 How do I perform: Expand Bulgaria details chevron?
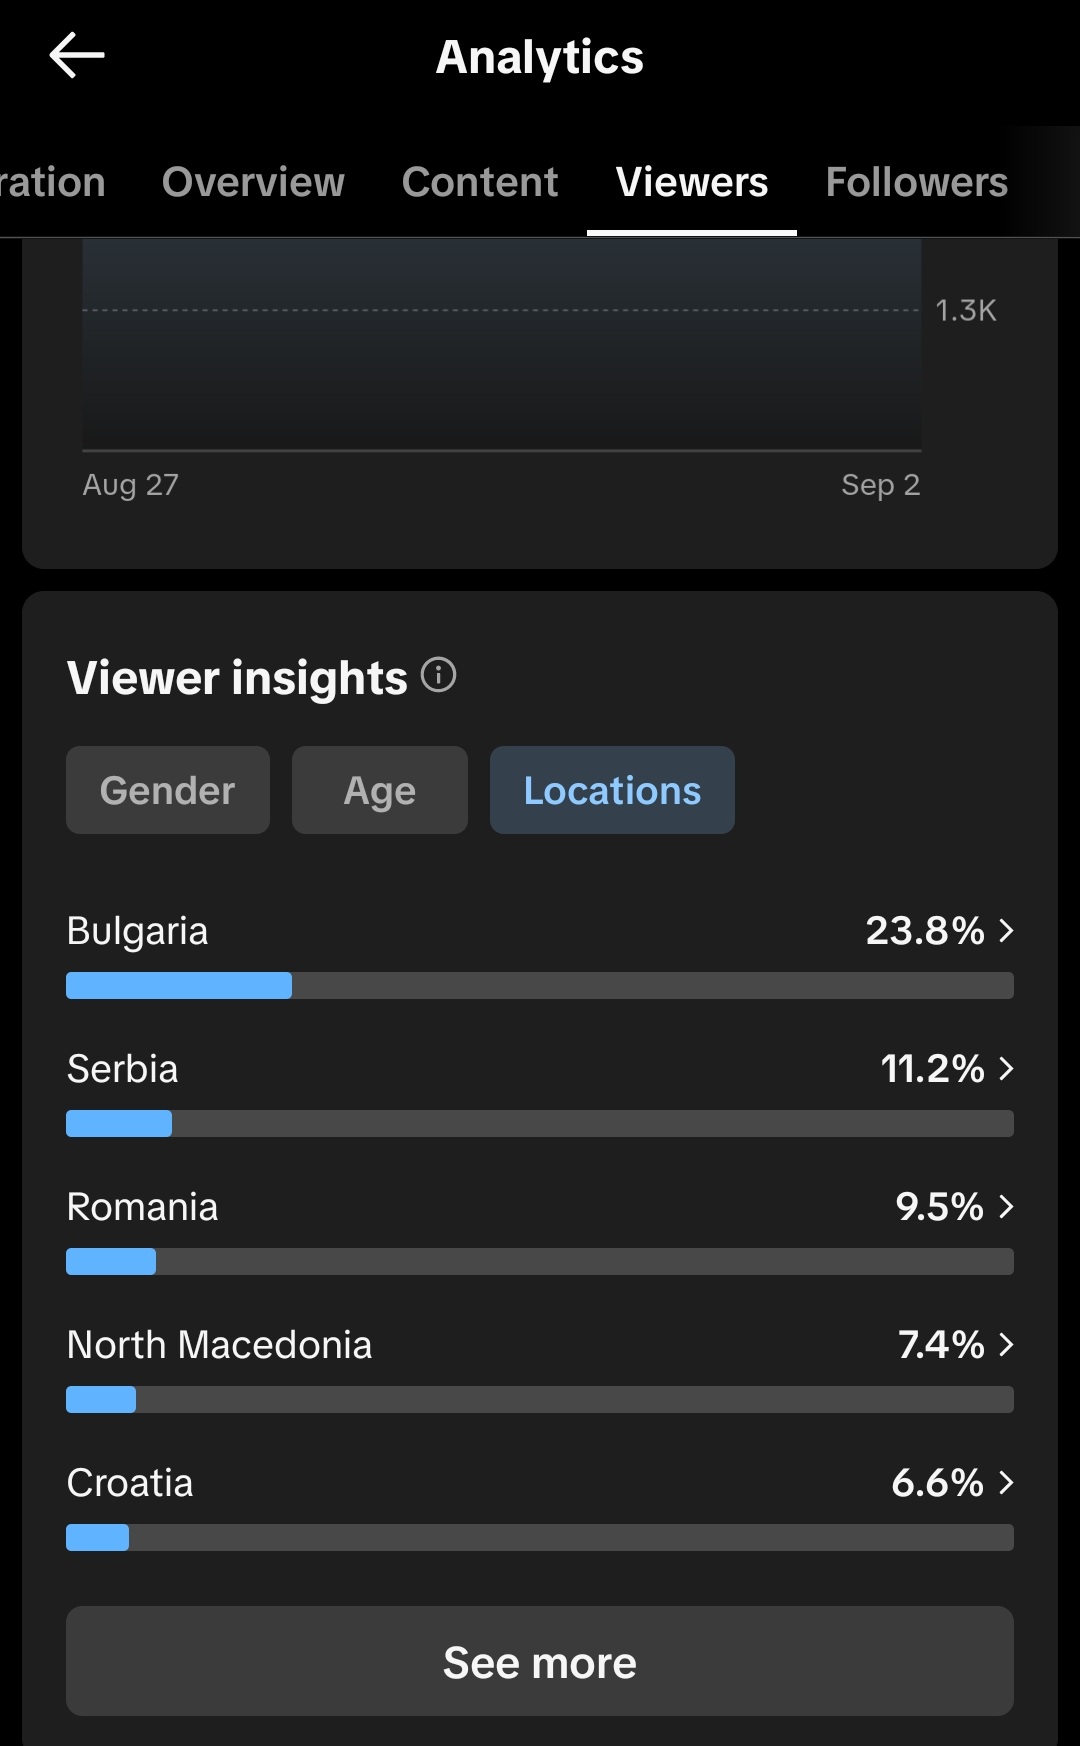(1006, 931)
